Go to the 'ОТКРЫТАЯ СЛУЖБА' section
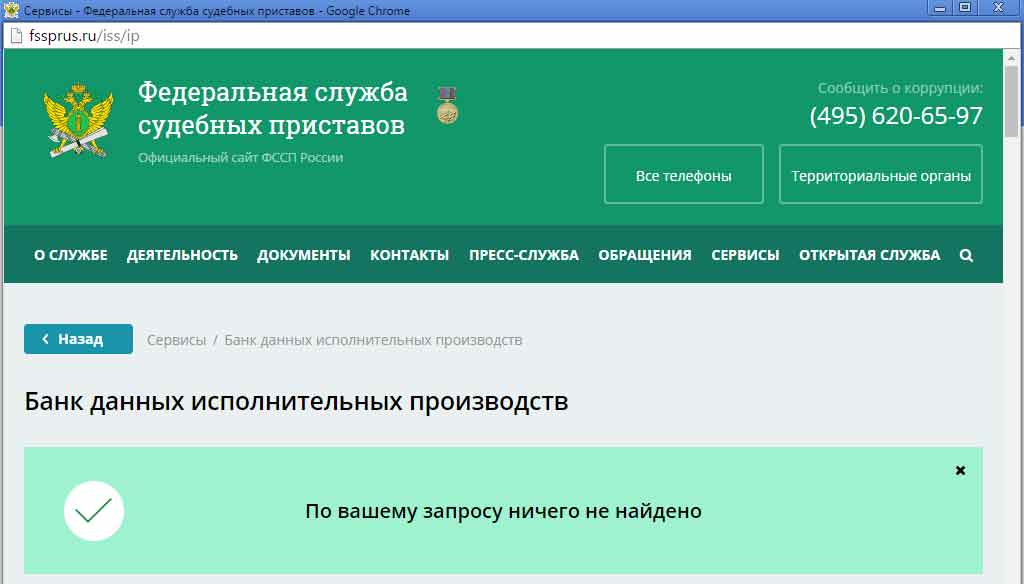This screenshot has height=584, width=1024. coord(869,255)
